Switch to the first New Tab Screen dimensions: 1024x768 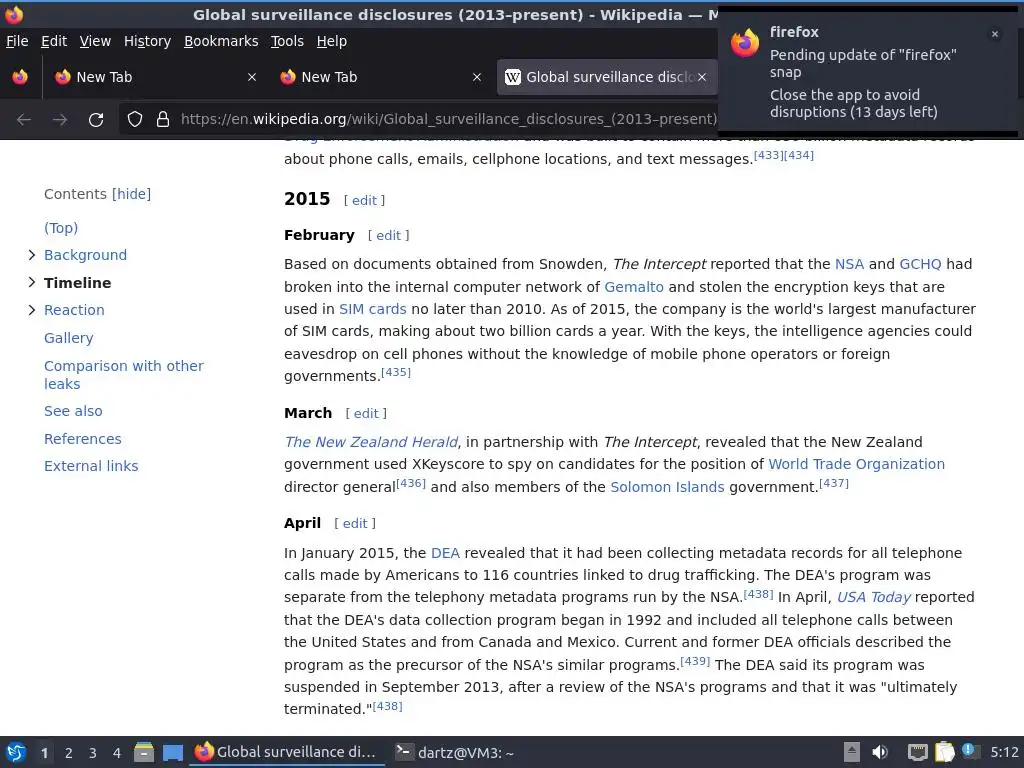point(155,77)
